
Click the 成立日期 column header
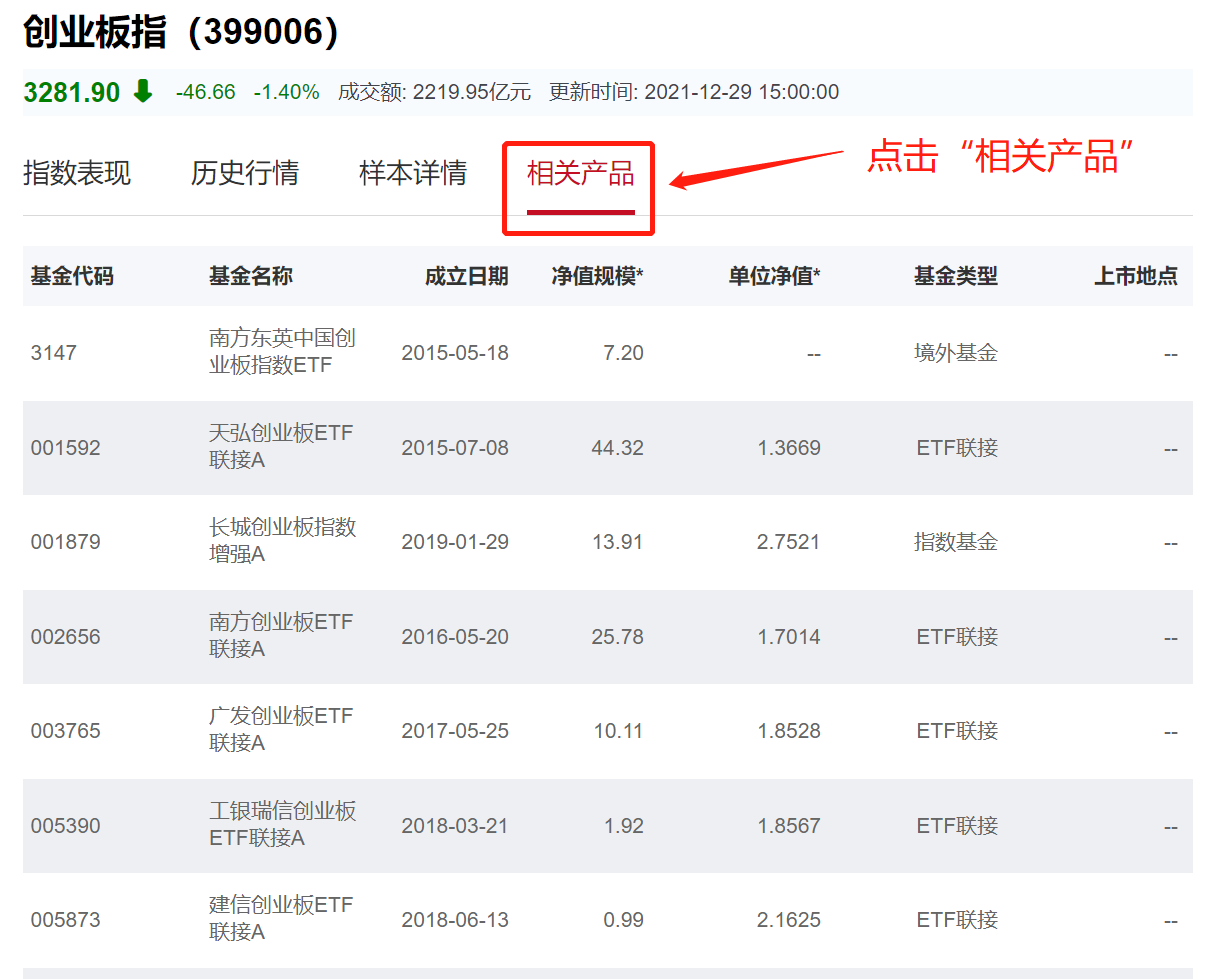coord(466,277)
